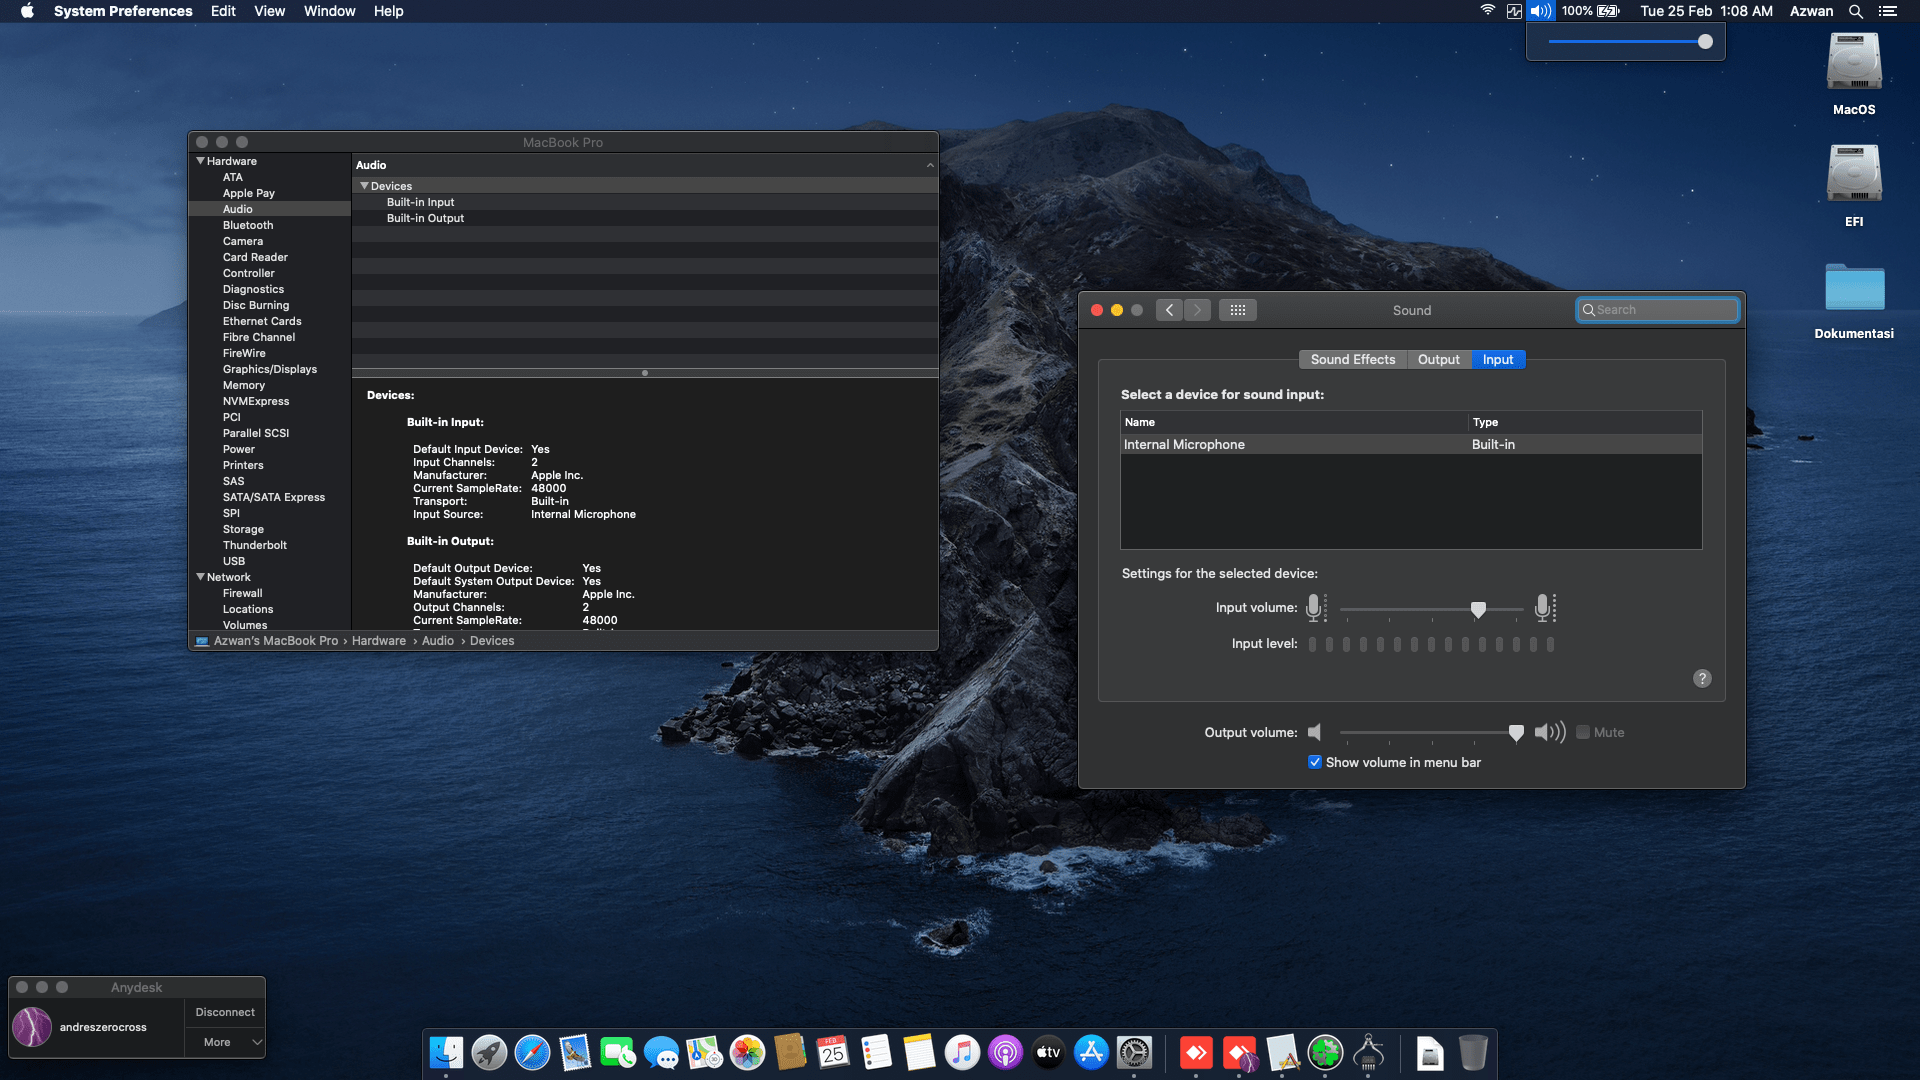
Task: Open the View menu
Action: [269, 11]
